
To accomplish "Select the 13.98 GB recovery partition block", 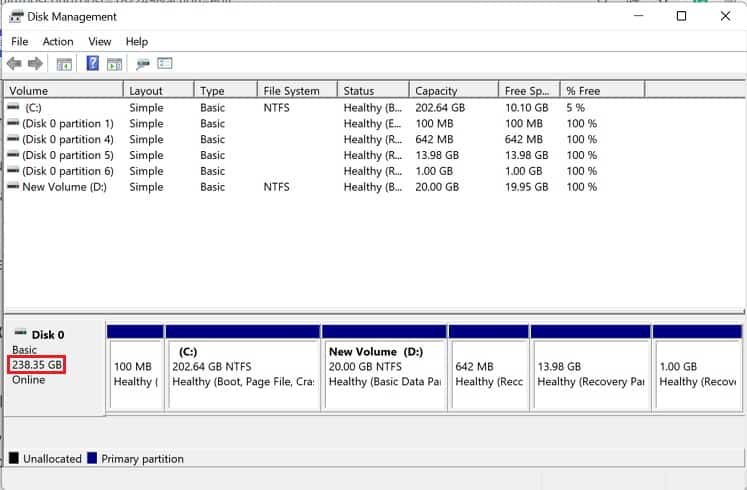I will coord(591,367).
